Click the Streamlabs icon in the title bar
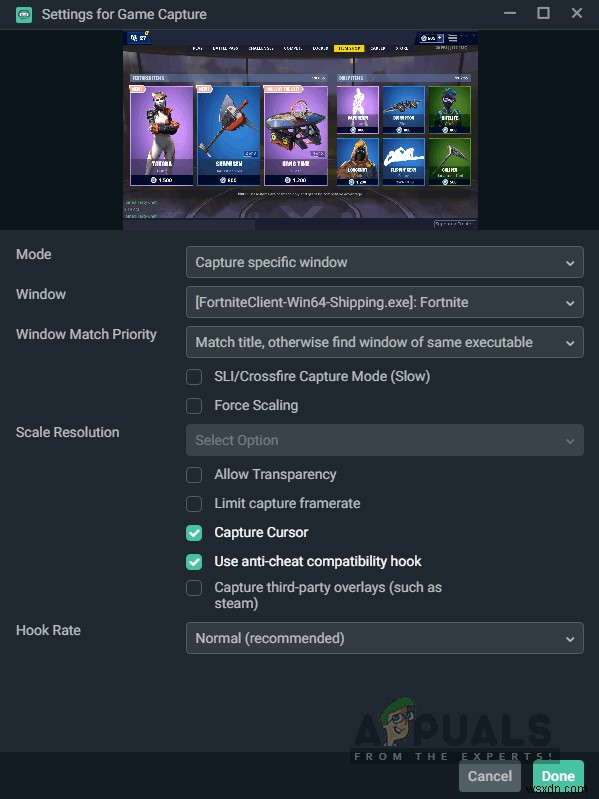599x799 pixels. click(x=23, y=14)
